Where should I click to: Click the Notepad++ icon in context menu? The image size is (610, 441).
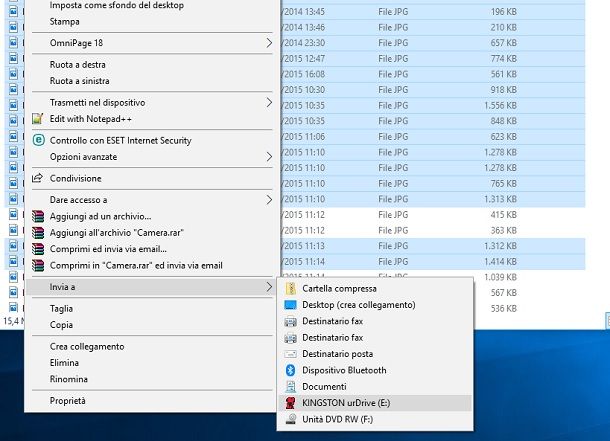pyautogui.click(x=39, y=119)
